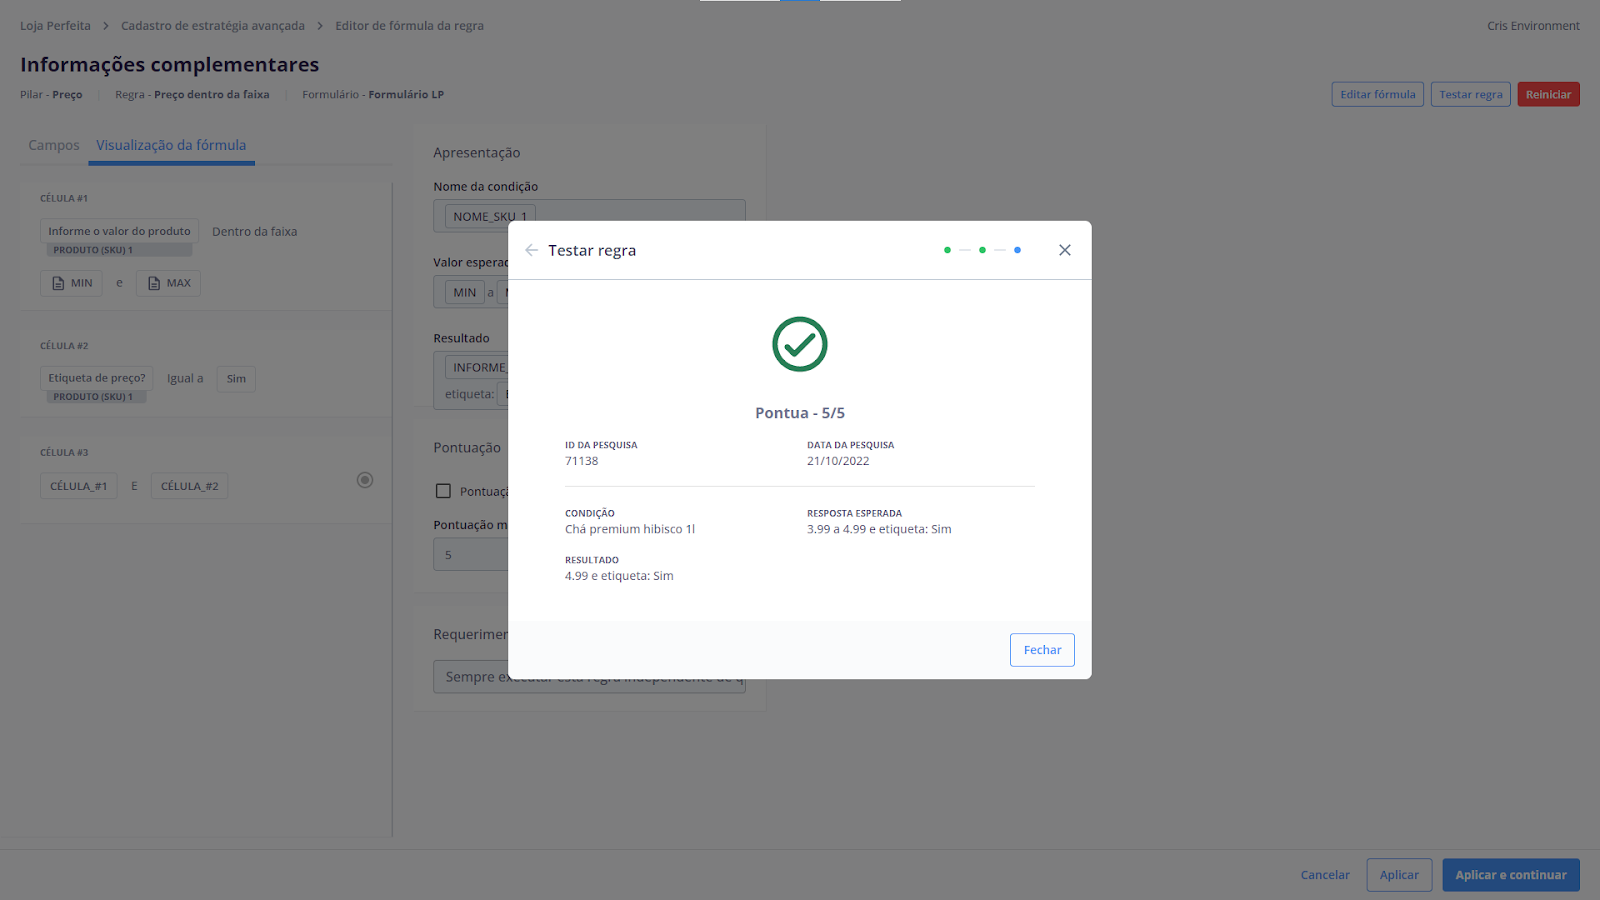Image resolution: width=1600 pixels, height=900 pixels.
Task: Click Aplicar e continuar button
Action: click(x=1510, y=875)
